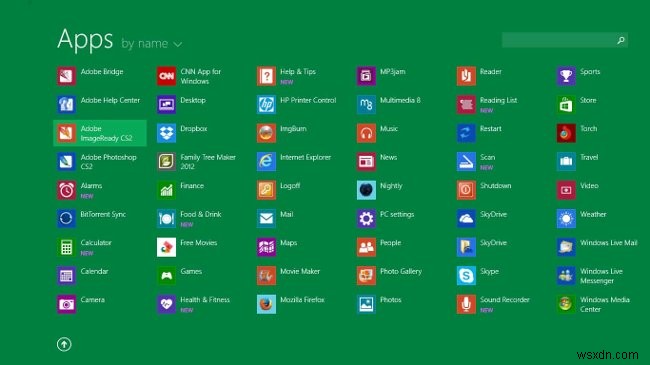This screenshot has width=650, height=365.
Task: Launch the Dropbox icon
Action: [166, 133]
